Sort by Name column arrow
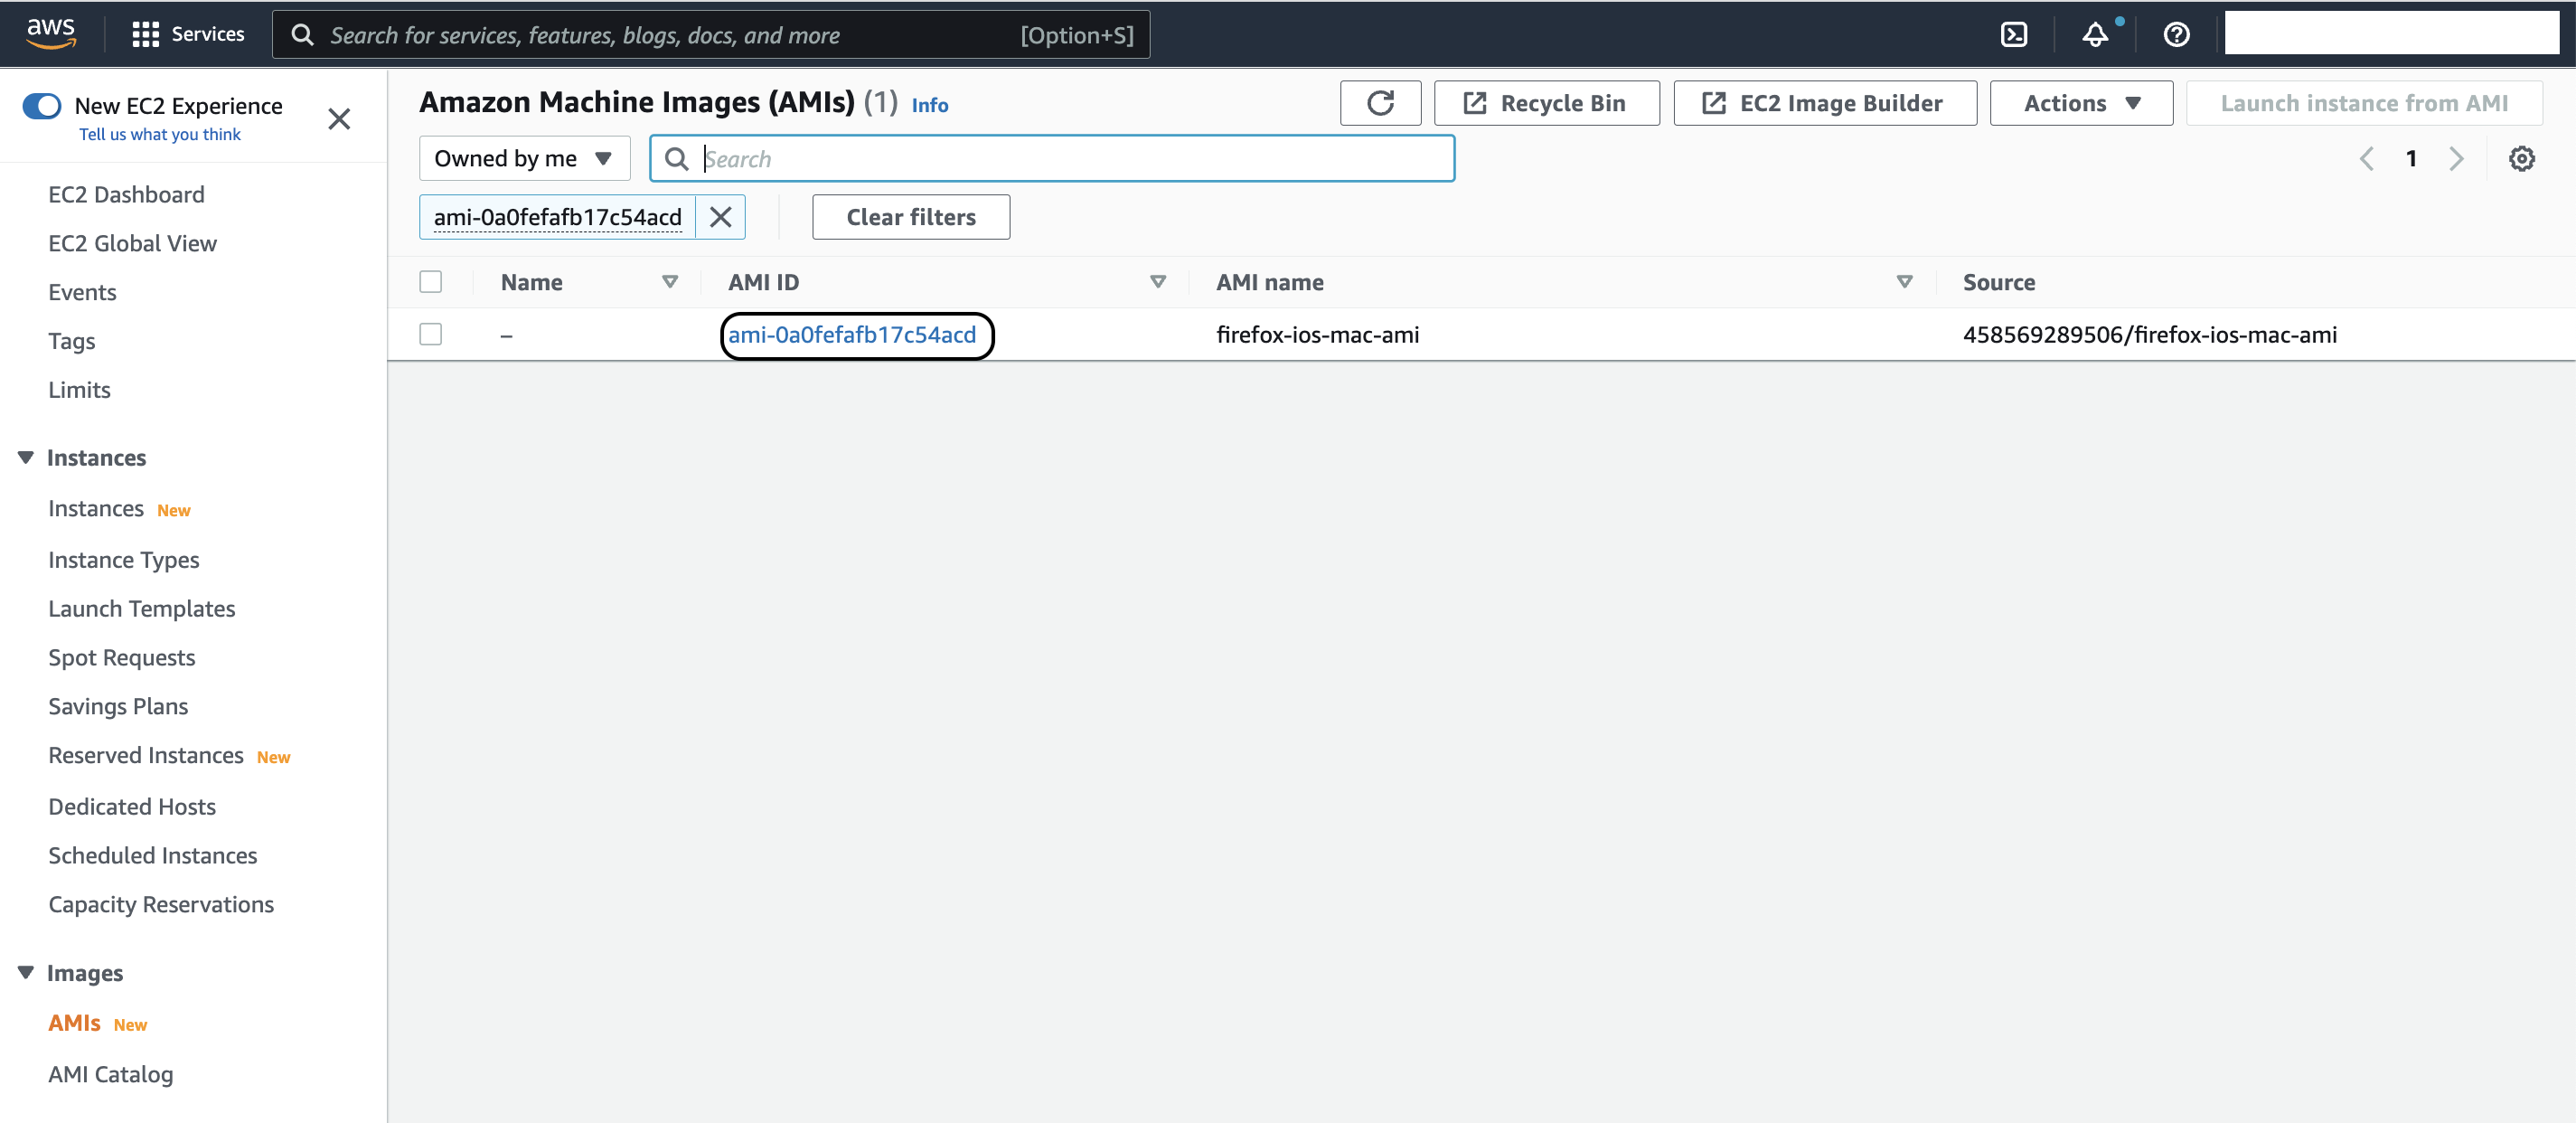 coord(670,282)
